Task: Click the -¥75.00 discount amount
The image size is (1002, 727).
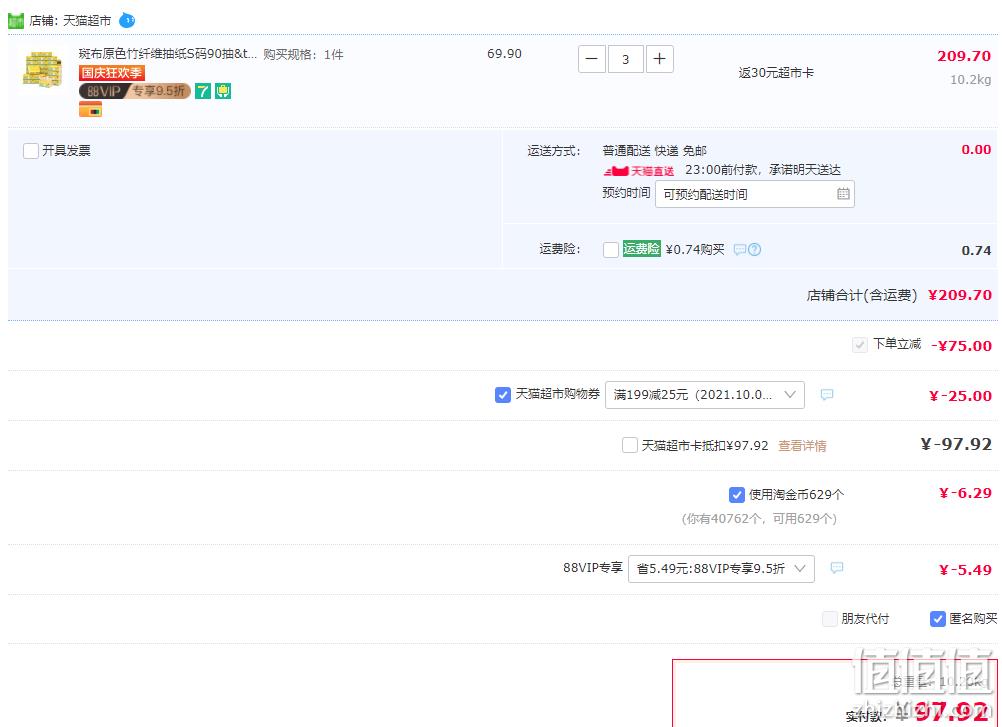Action: [x=961, y=346]
